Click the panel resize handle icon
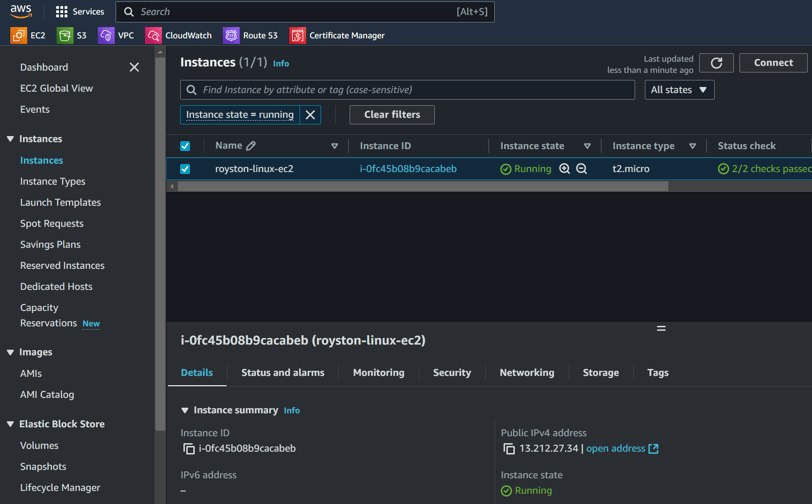The height and width of the screenshot is (504, 812). coord(661,328)
